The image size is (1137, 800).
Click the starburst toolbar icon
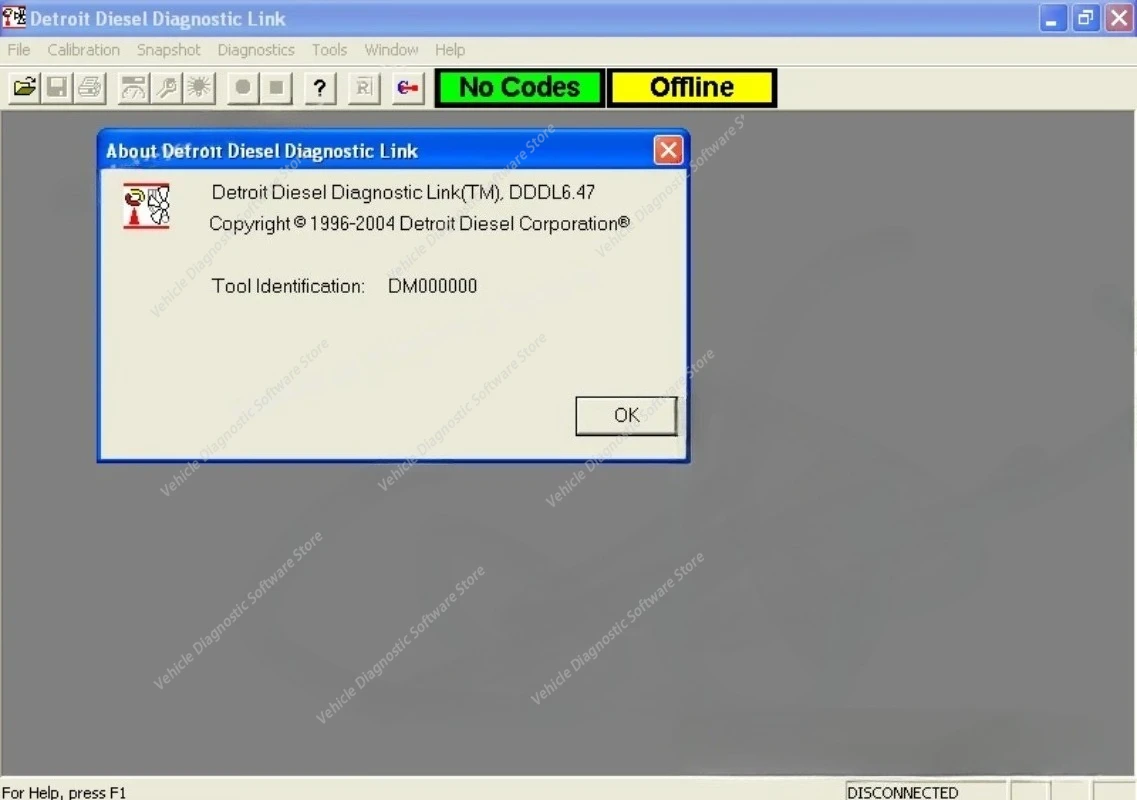pyautogui.click(x=199, y=88)
